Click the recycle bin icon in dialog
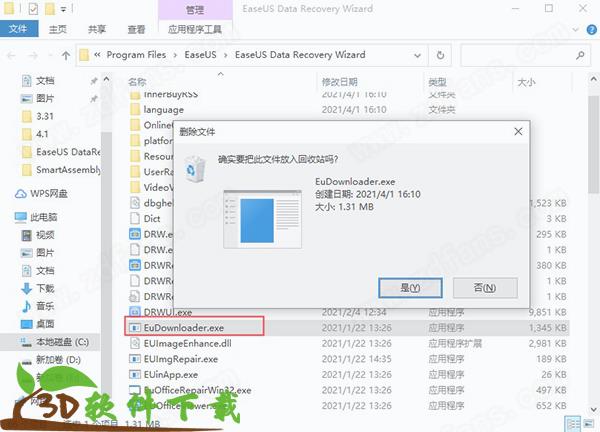 [195, 169]
